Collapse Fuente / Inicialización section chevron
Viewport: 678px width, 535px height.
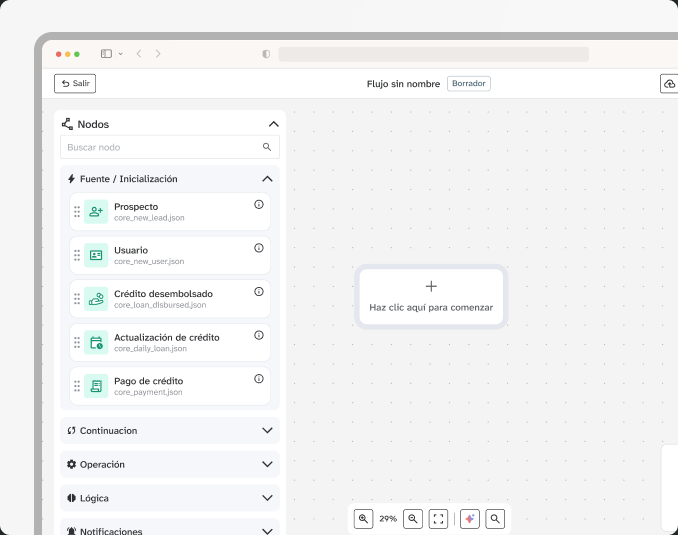pos(267,179)
